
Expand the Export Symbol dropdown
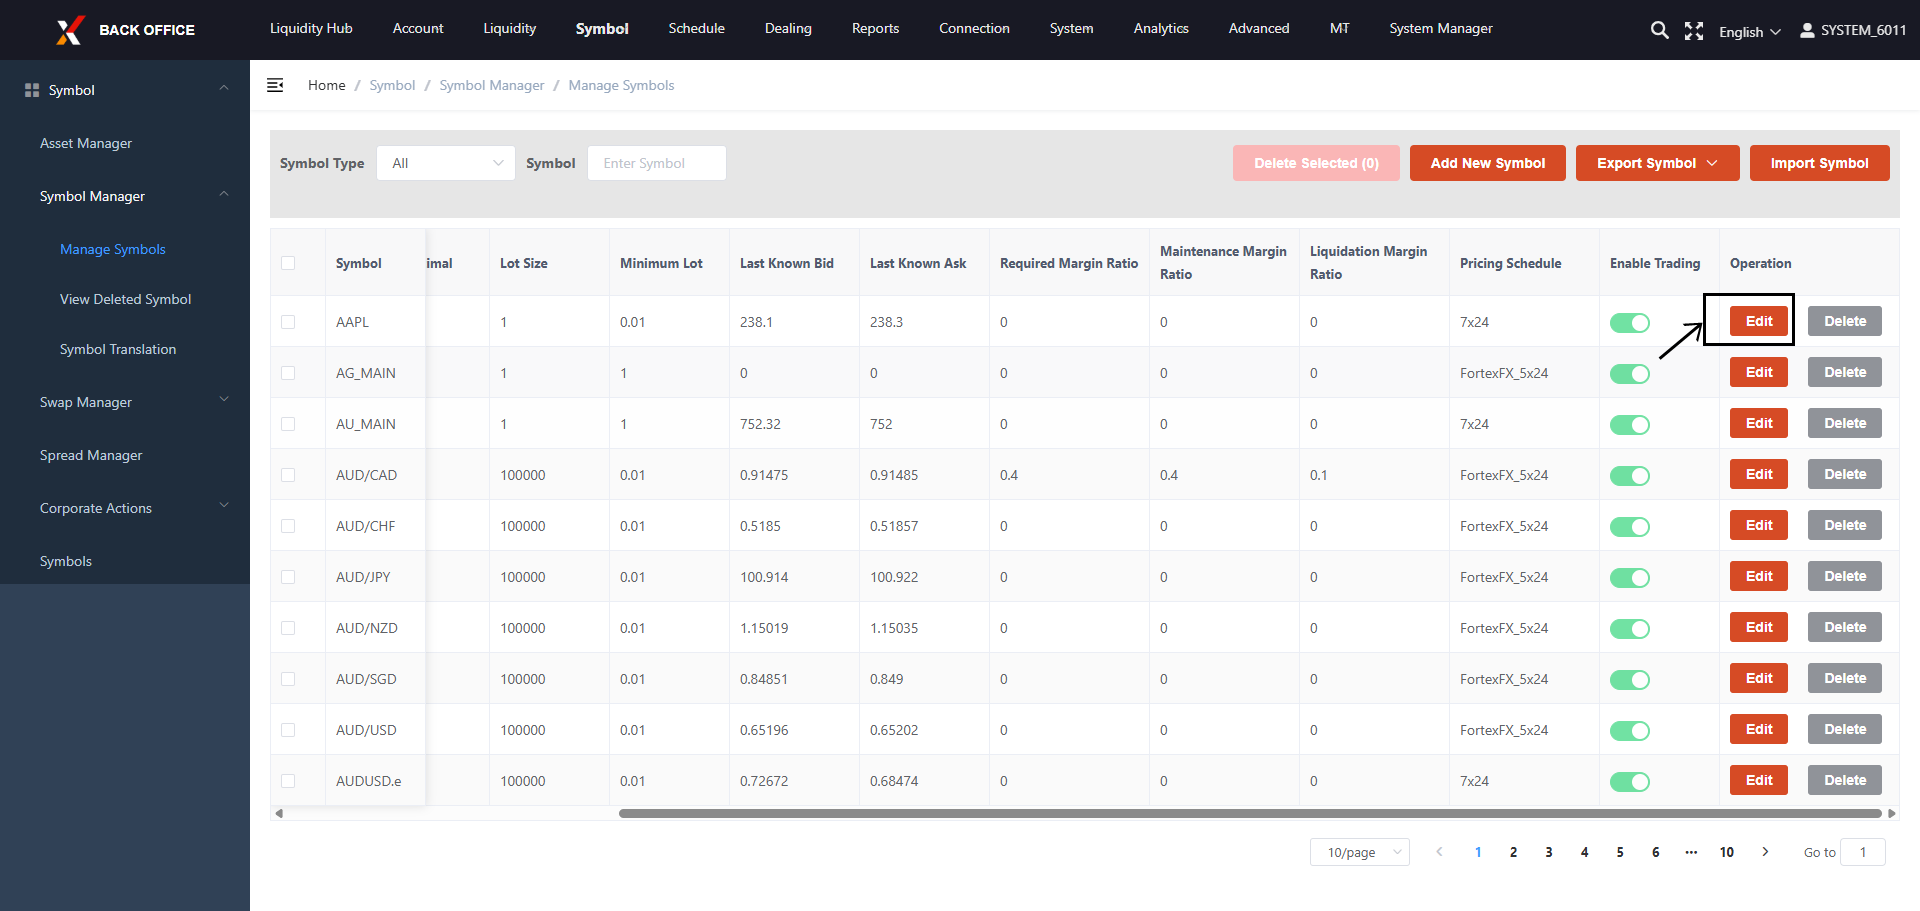click(1657, 163)
